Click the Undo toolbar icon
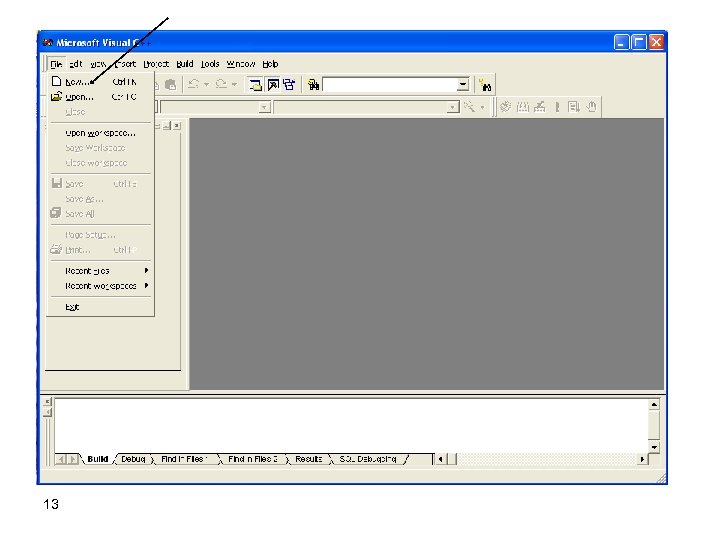 194,84
